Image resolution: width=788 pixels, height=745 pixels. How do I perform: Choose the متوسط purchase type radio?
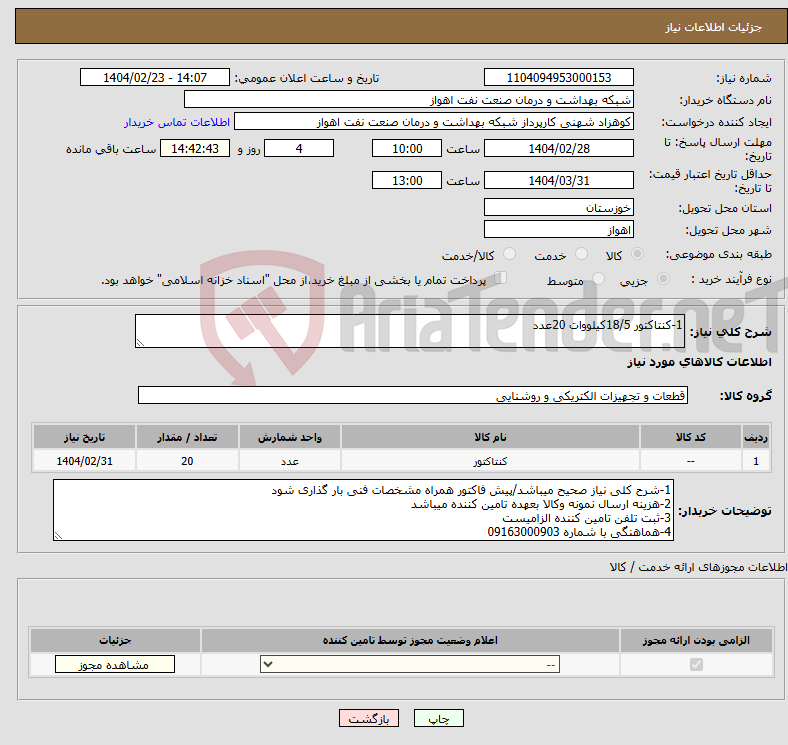pos(600,280)
